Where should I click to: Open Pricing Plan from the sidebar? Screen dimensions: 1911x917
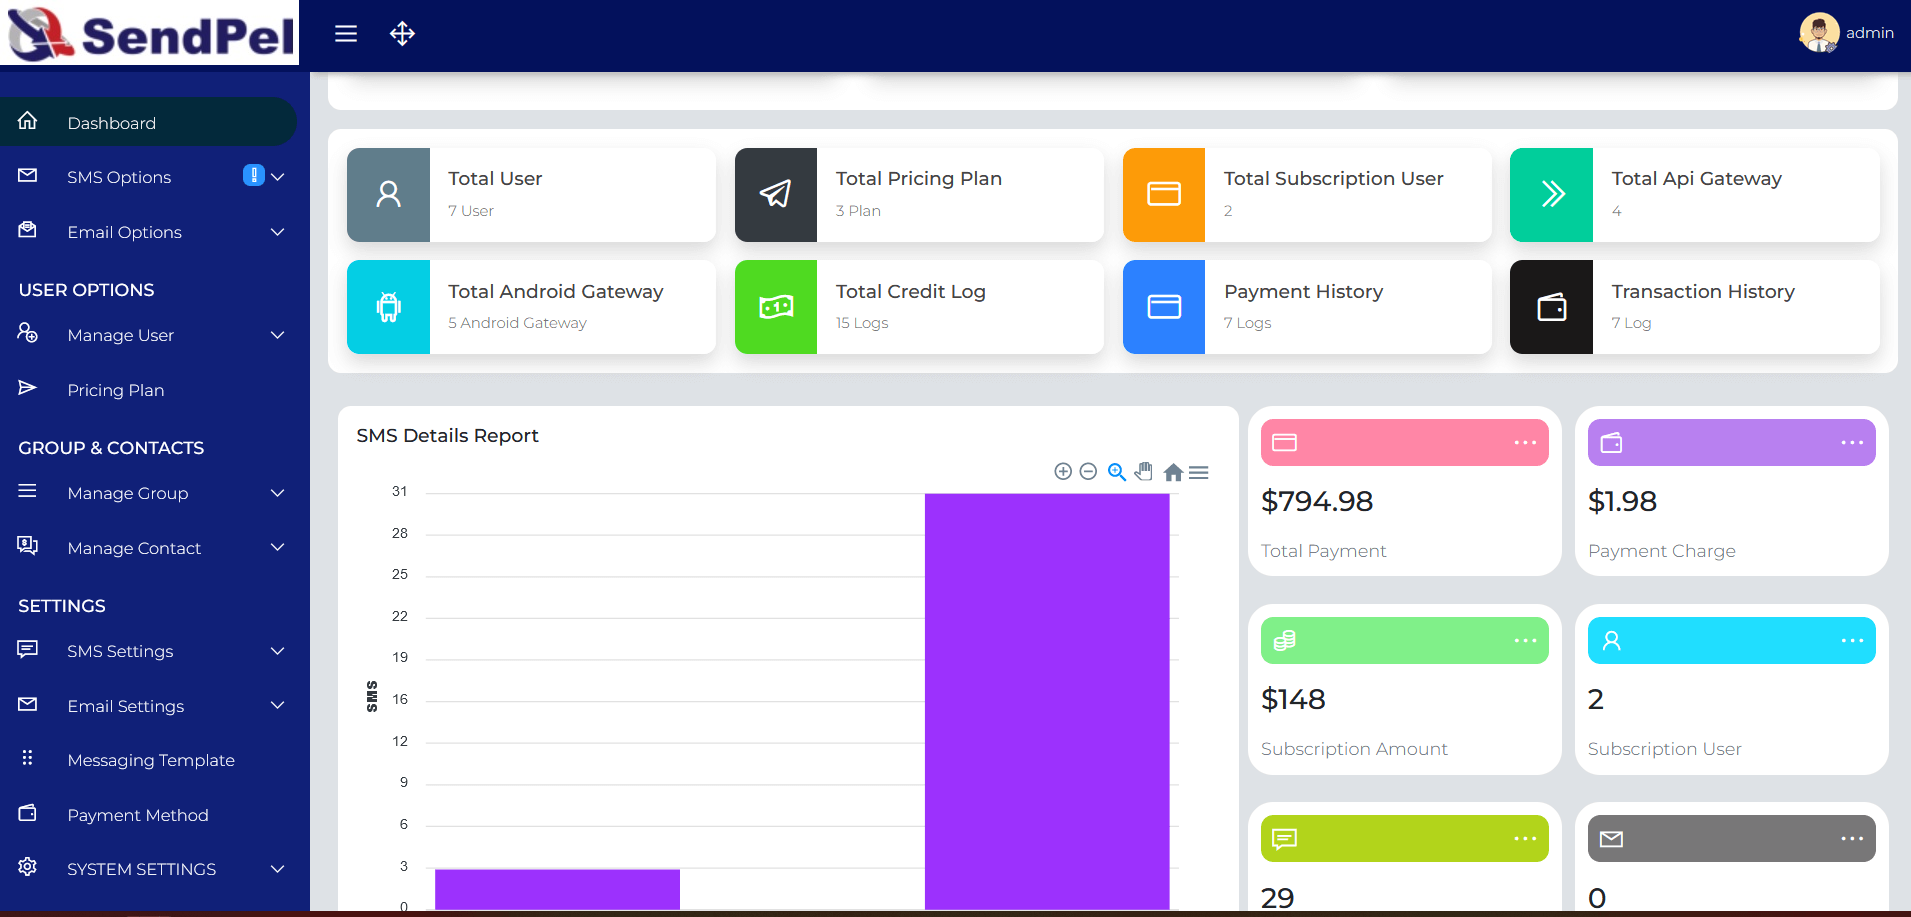[116, 390]
